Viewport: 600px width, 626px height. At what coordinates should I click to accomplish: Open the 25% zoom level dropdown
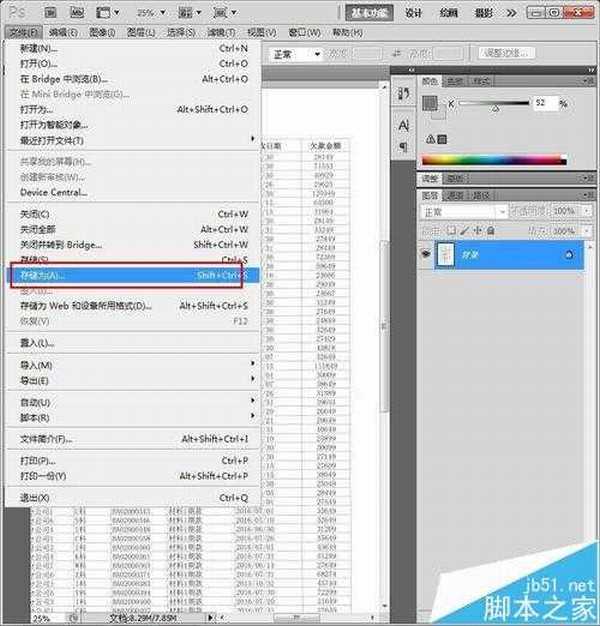pyautogui.click(x=151, y=13)
